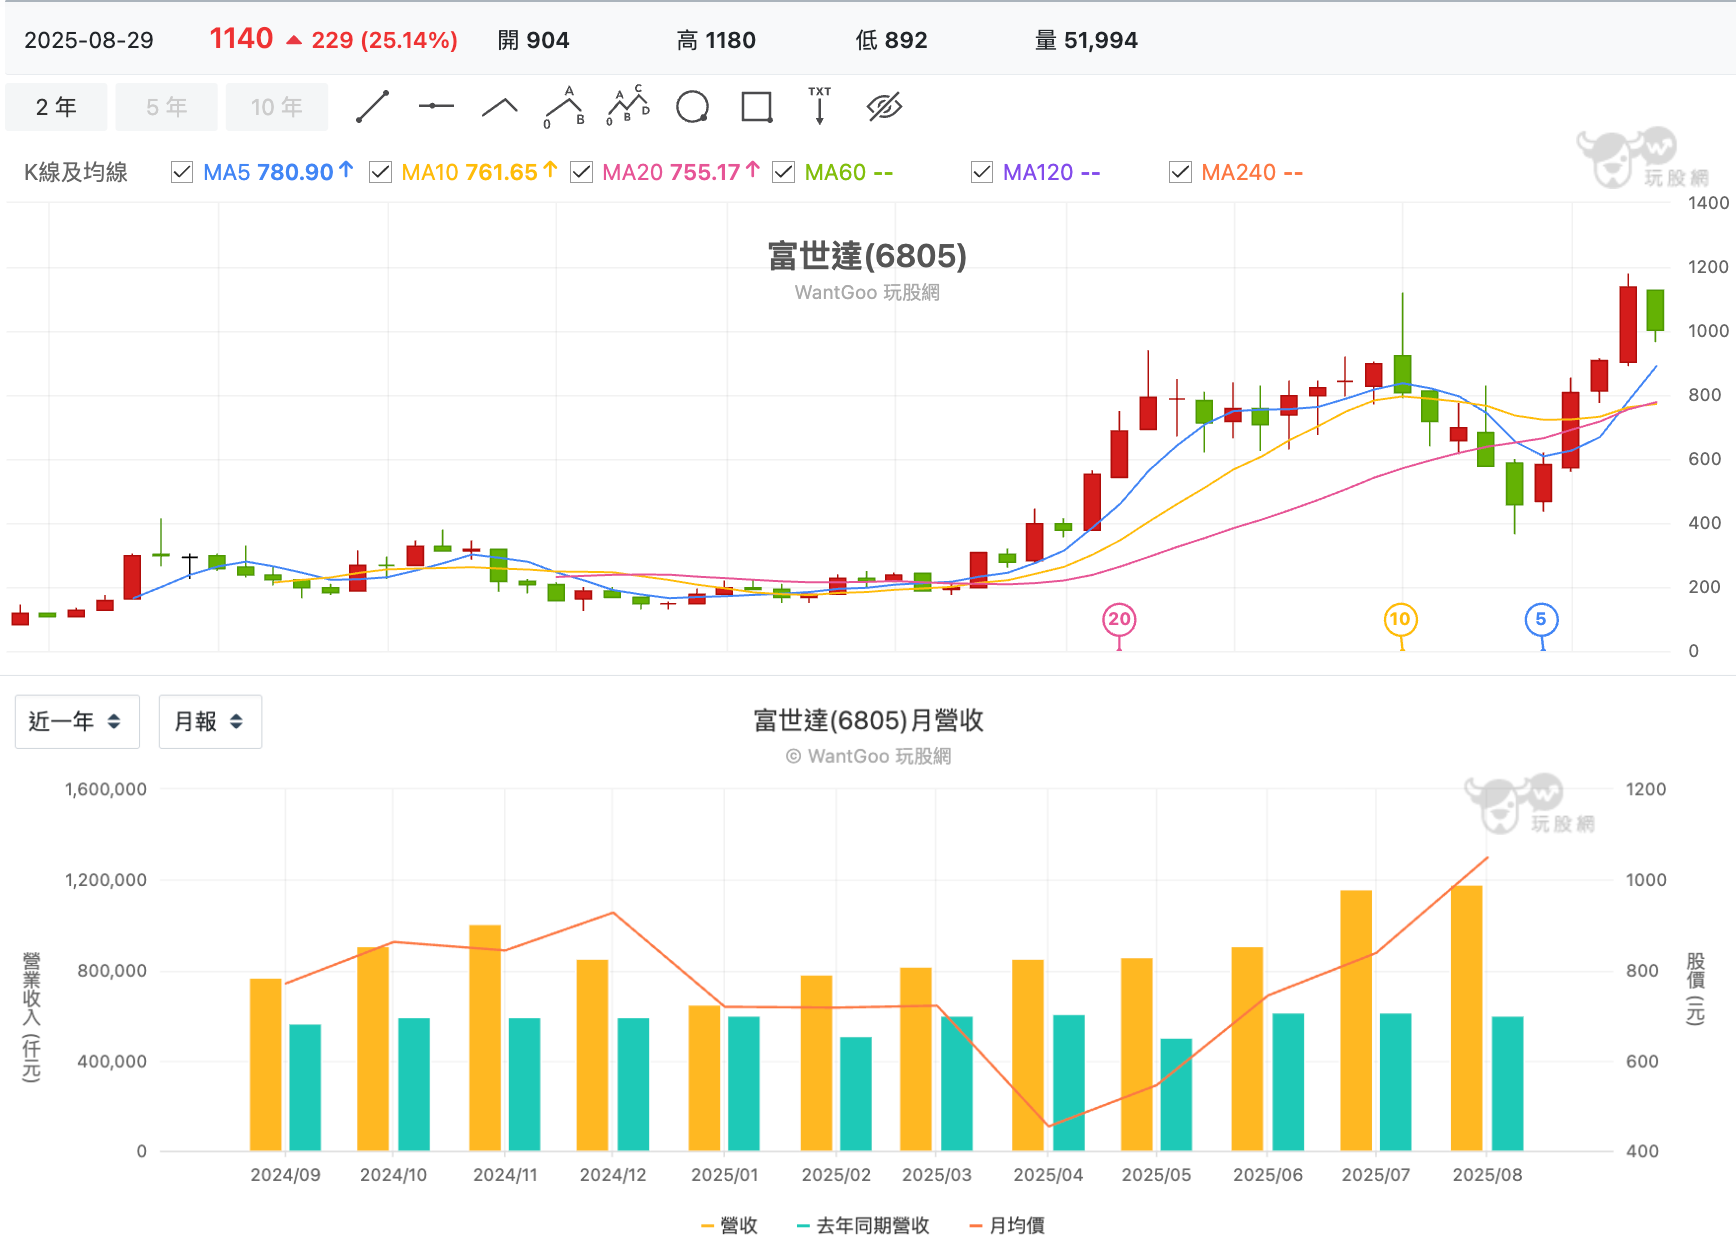1736x1253 pixels.
Task: Switch to the 5 年 chart range
Action: pyautogui.click(x=166, y=107)
